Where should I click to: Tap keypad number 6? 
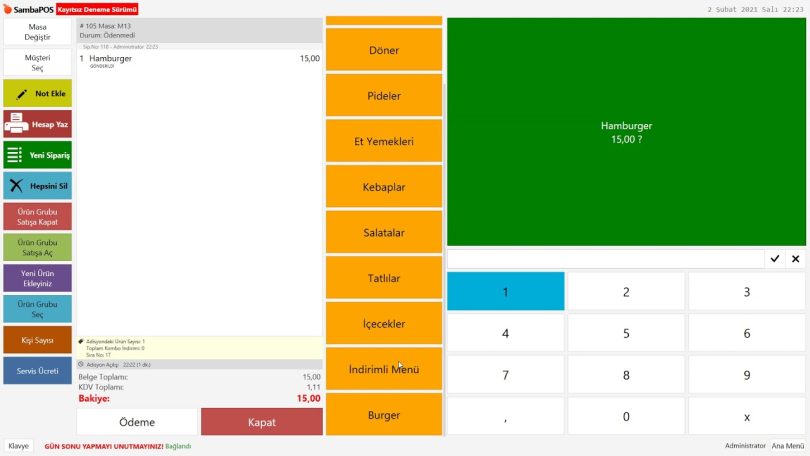pos(746,333)
